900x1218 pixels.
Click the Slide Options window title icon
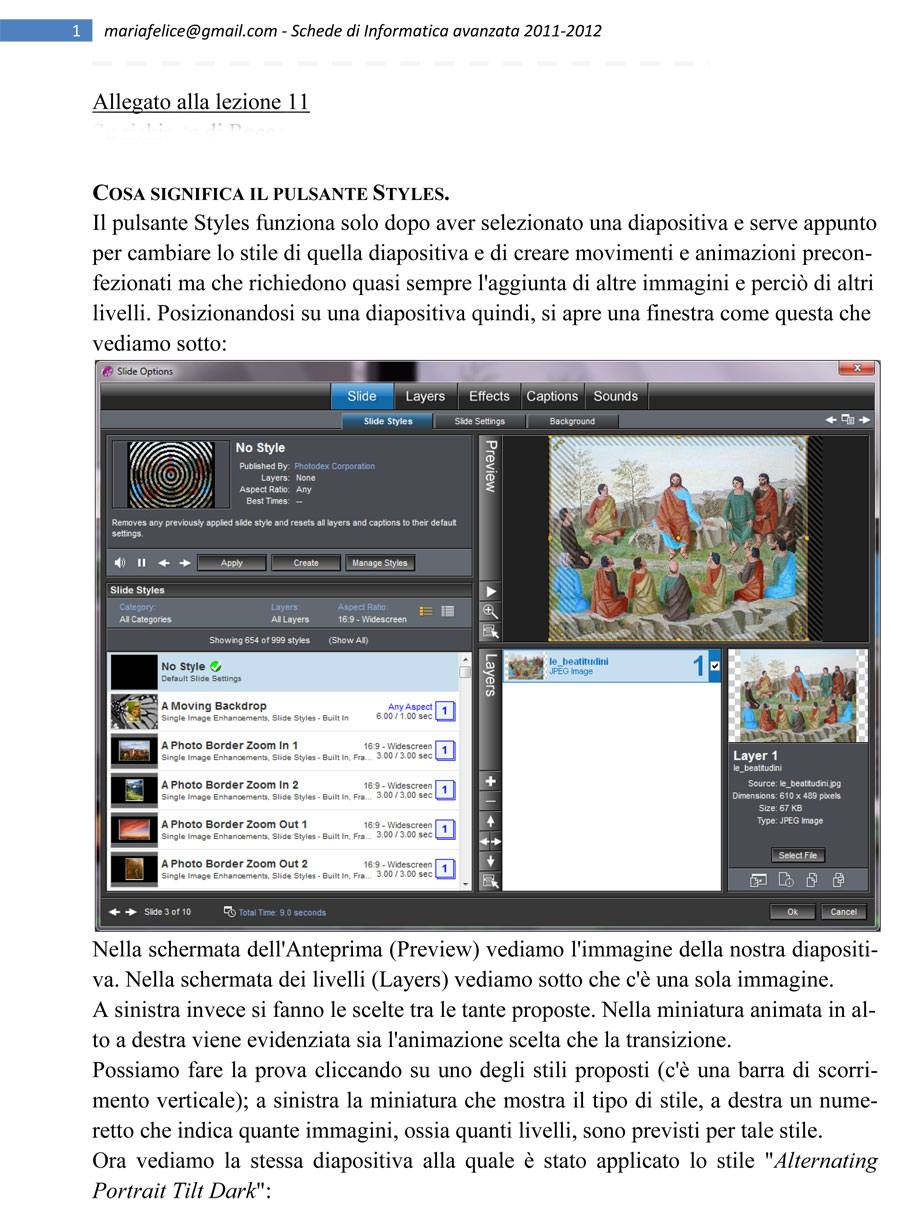[x=107, y=371]
